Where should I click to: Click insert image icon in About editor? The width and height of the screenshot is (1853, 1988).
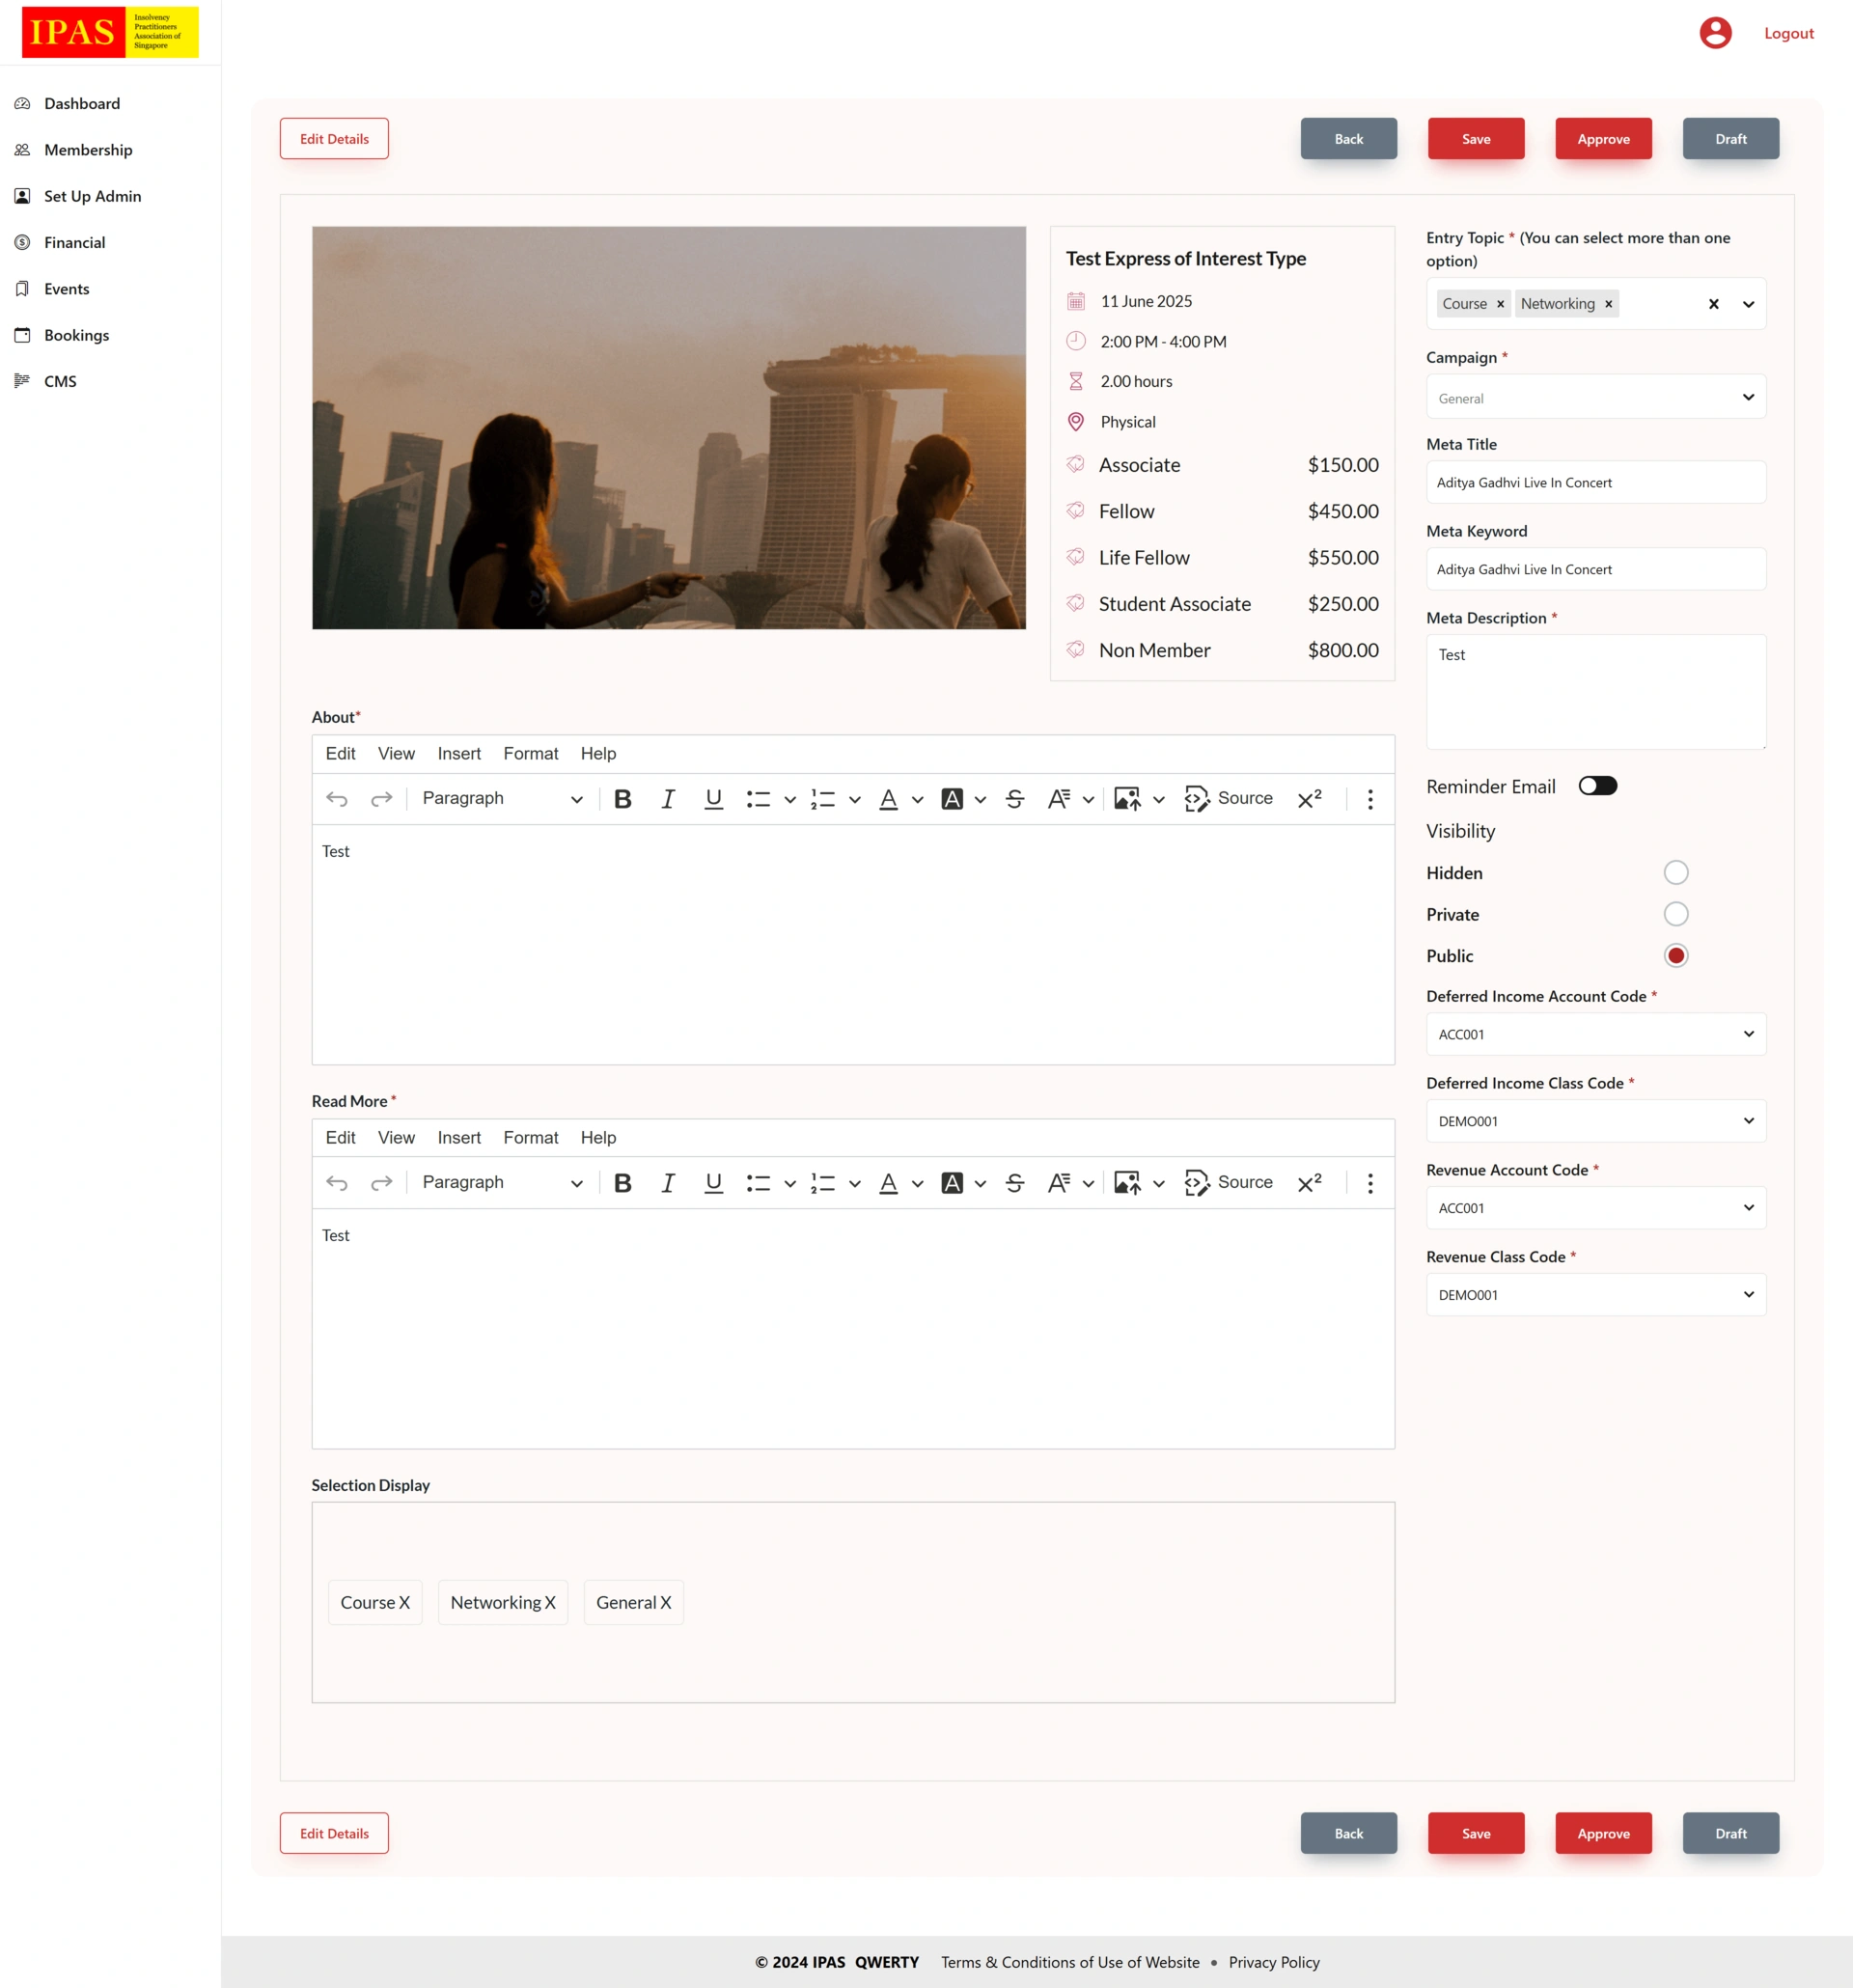pos(1127,798)
